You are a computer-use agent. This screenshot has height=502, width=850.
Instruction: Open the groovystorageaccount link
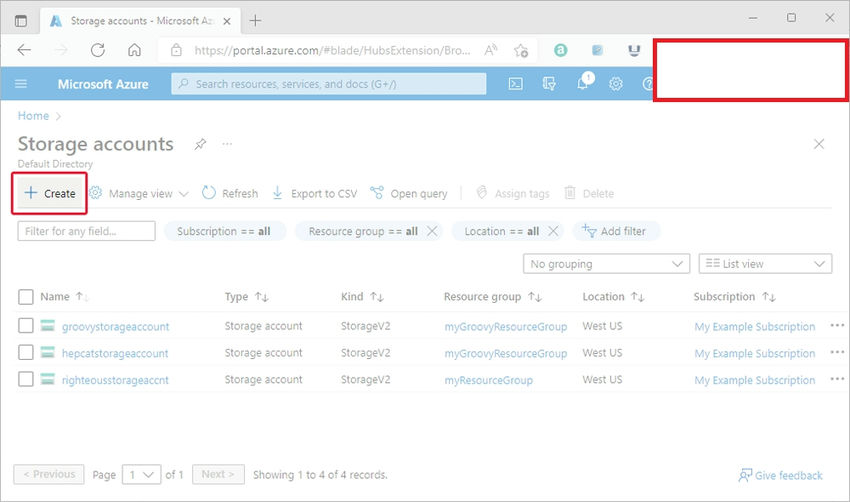tap(115, 327)
